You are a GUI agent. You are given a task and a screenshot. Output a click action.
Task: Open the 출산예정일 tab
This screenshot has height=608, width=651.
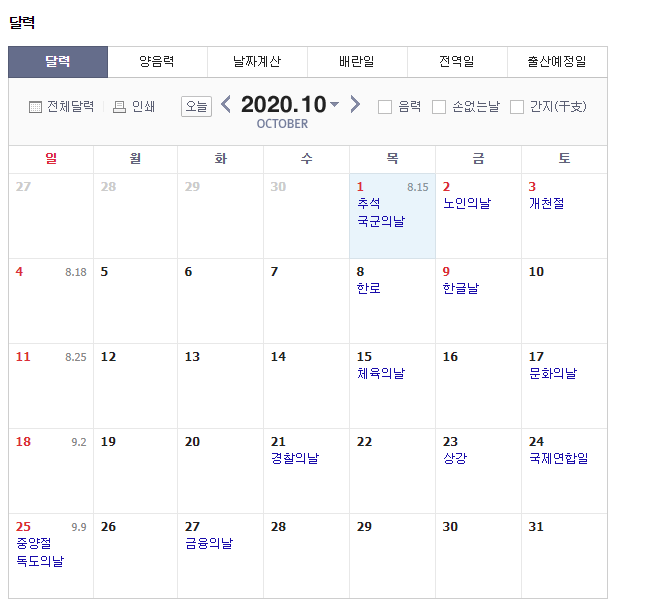(557, 62)
